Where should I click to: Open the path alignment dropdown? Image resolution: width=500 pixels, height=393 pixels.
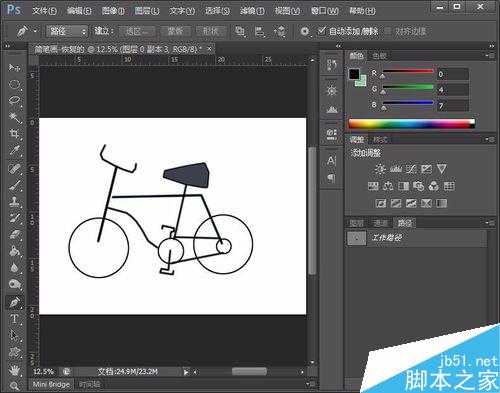pos(260,32)
